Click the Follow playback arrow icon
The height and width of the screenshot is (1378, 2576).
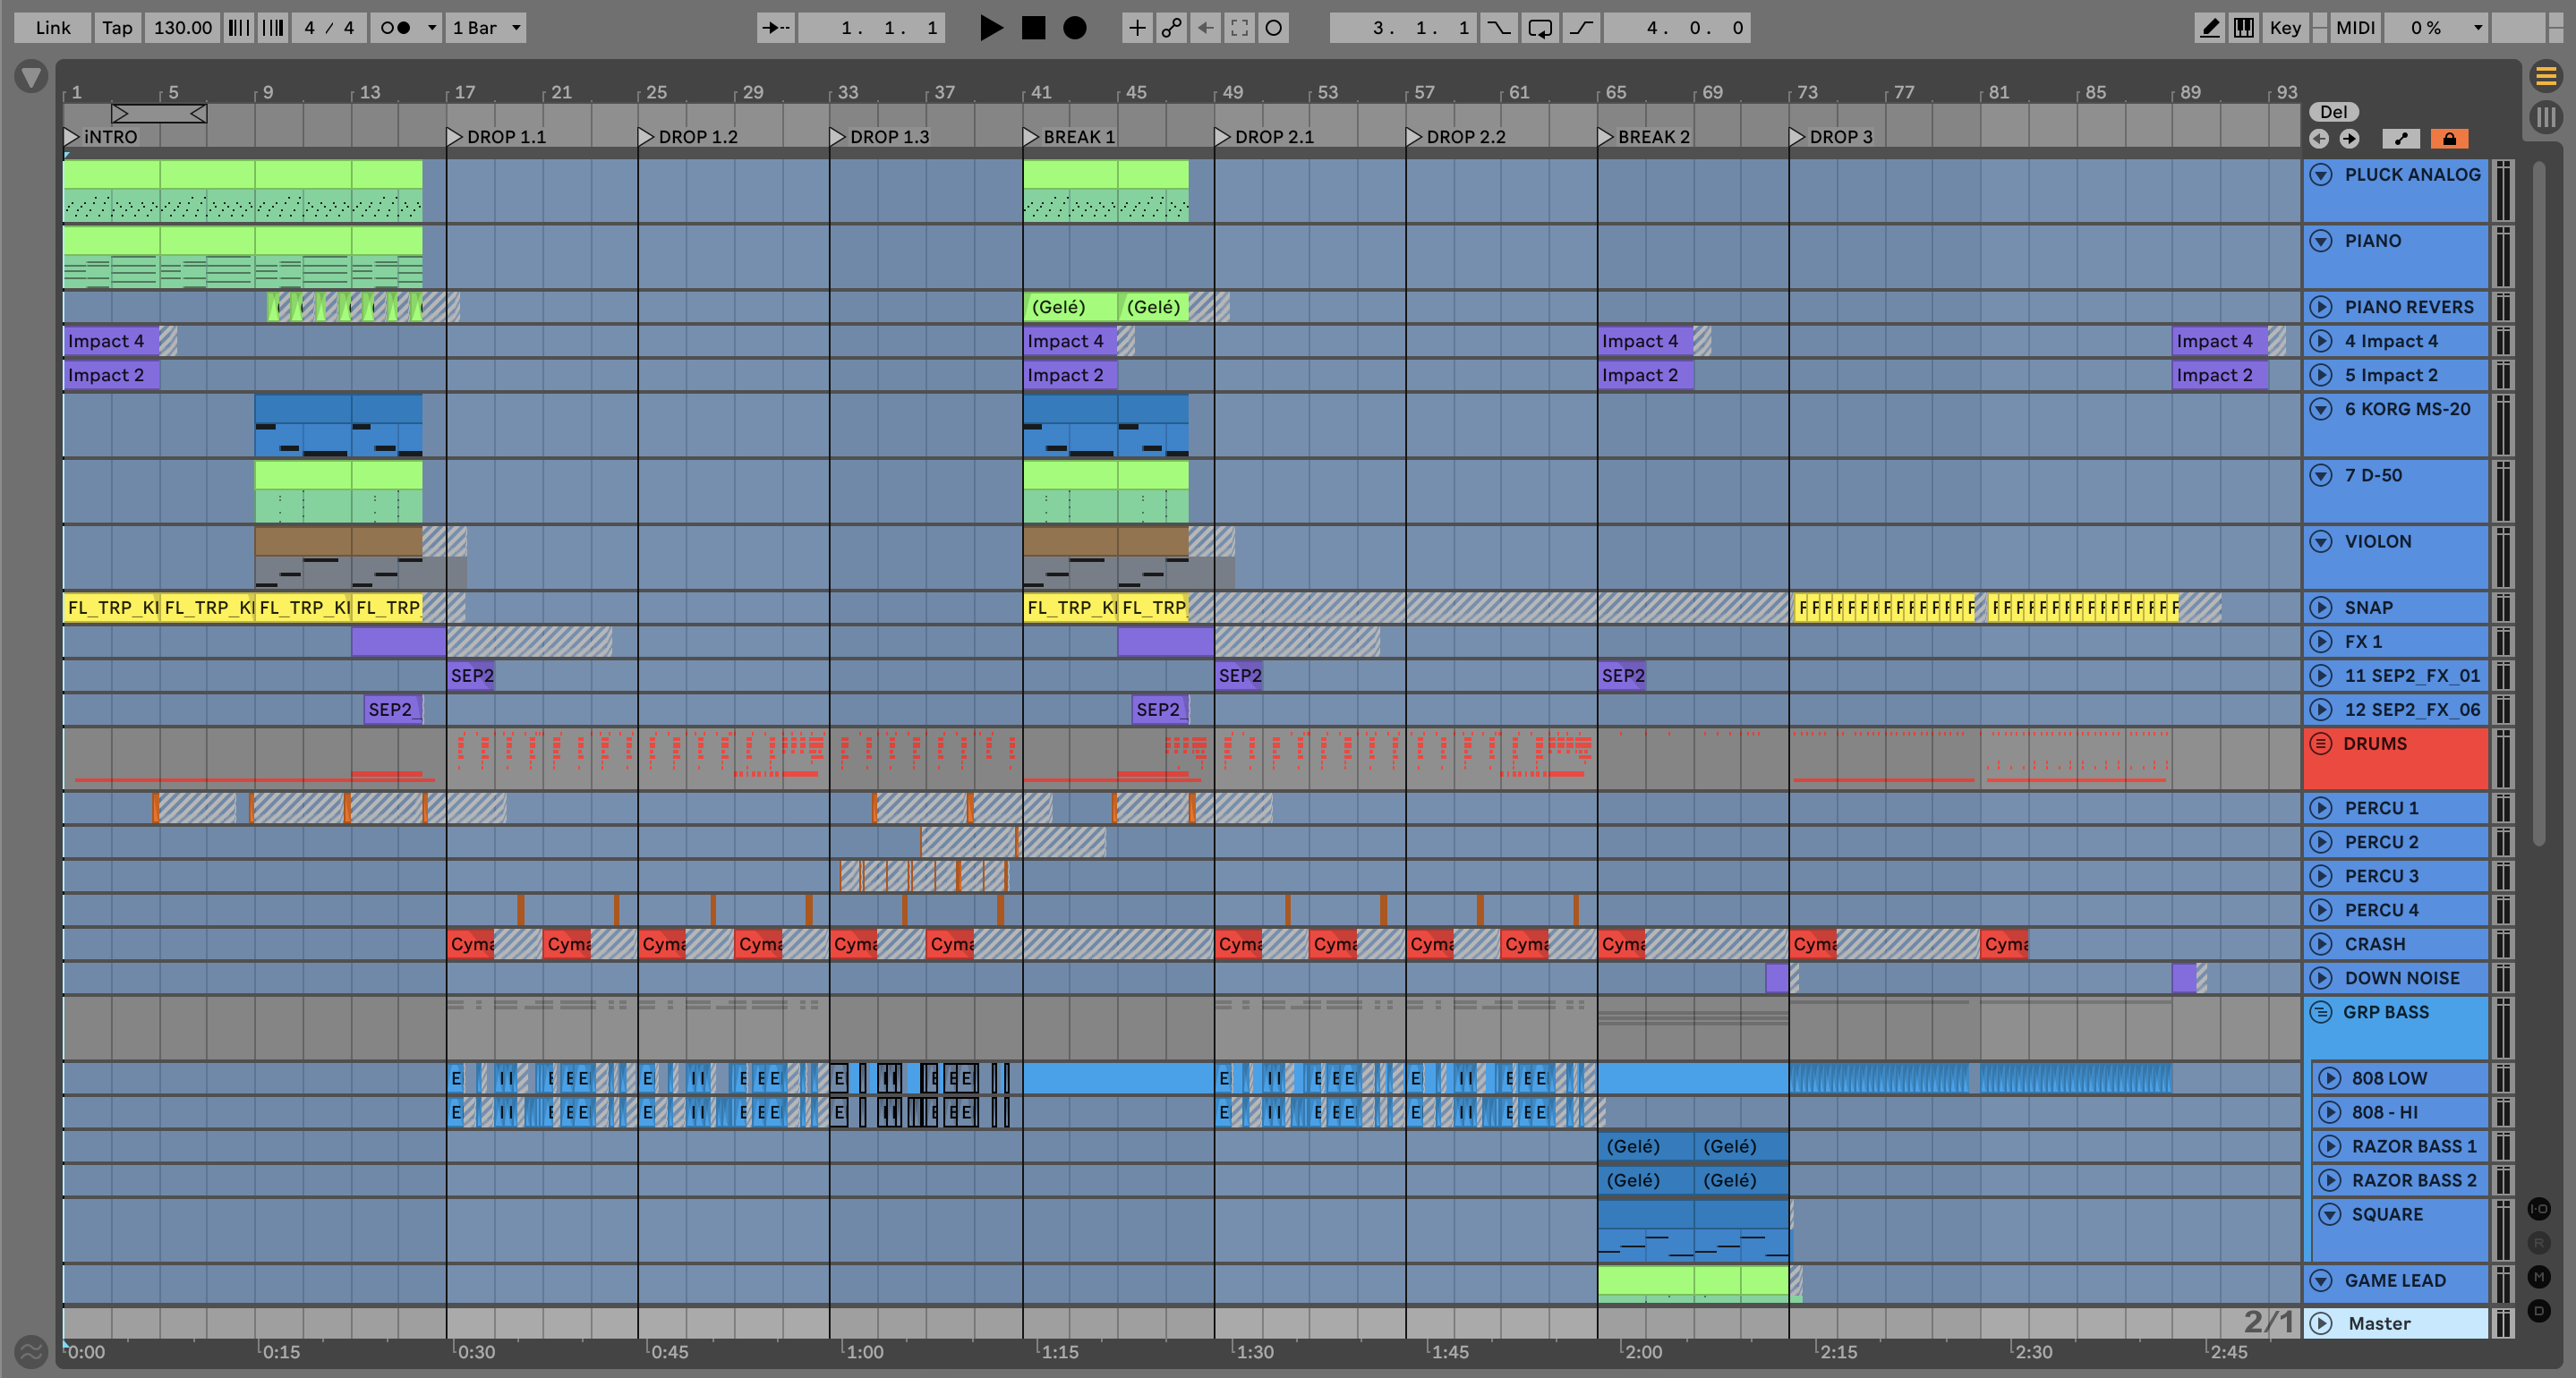pos(775,28)
